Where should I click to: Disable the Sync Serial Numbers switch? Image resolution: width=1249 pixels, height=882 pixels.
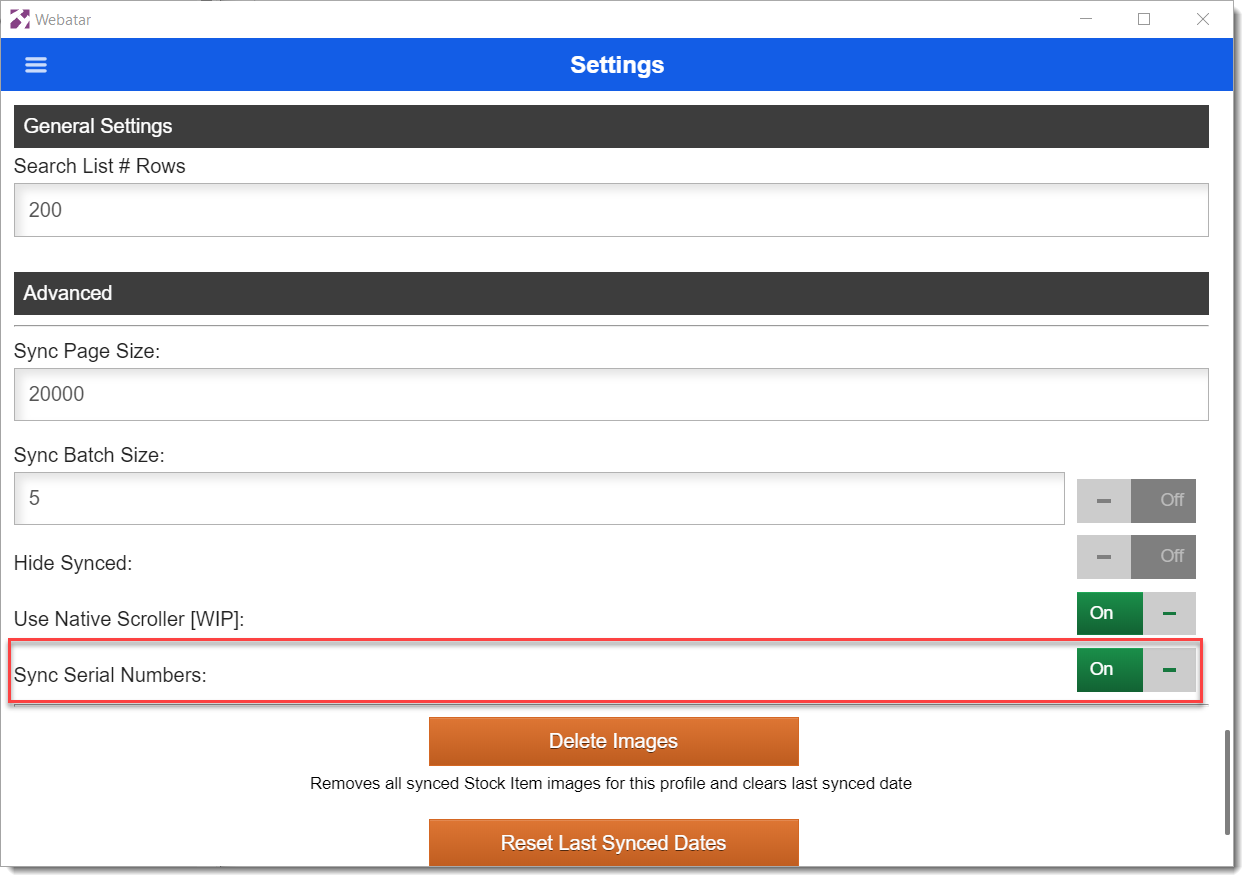pyautogui.click(x=1136, y=670)
